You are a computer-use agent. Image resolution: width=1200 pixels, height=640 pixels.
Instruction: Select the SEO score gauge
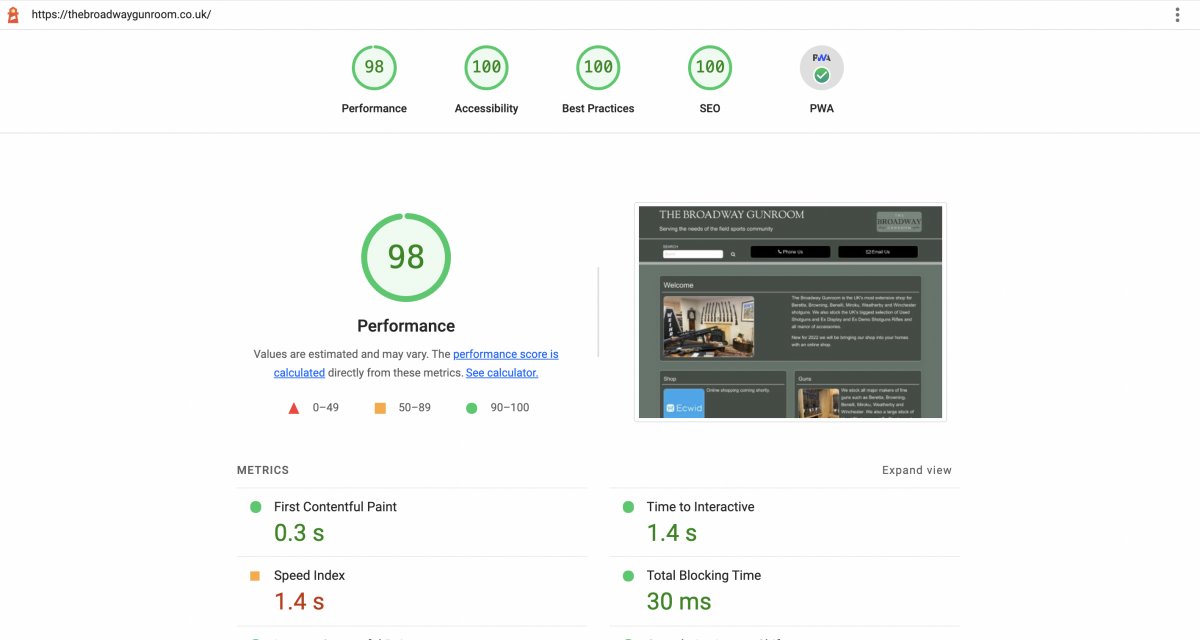point(710,68)
